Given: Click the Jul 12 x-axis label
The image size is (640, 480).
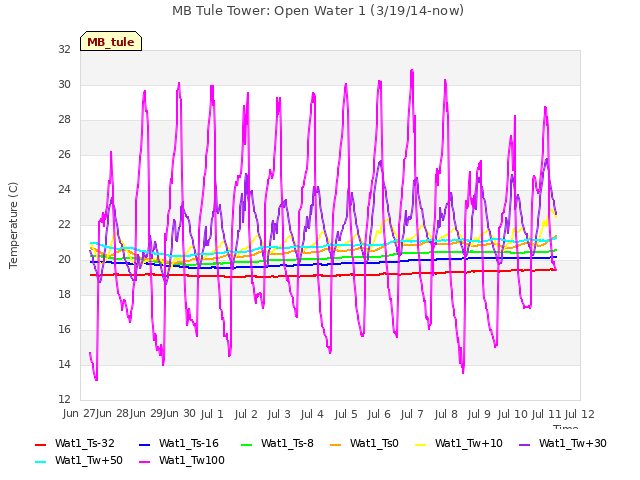Looking at the screenshot, I should pos(580,414).
